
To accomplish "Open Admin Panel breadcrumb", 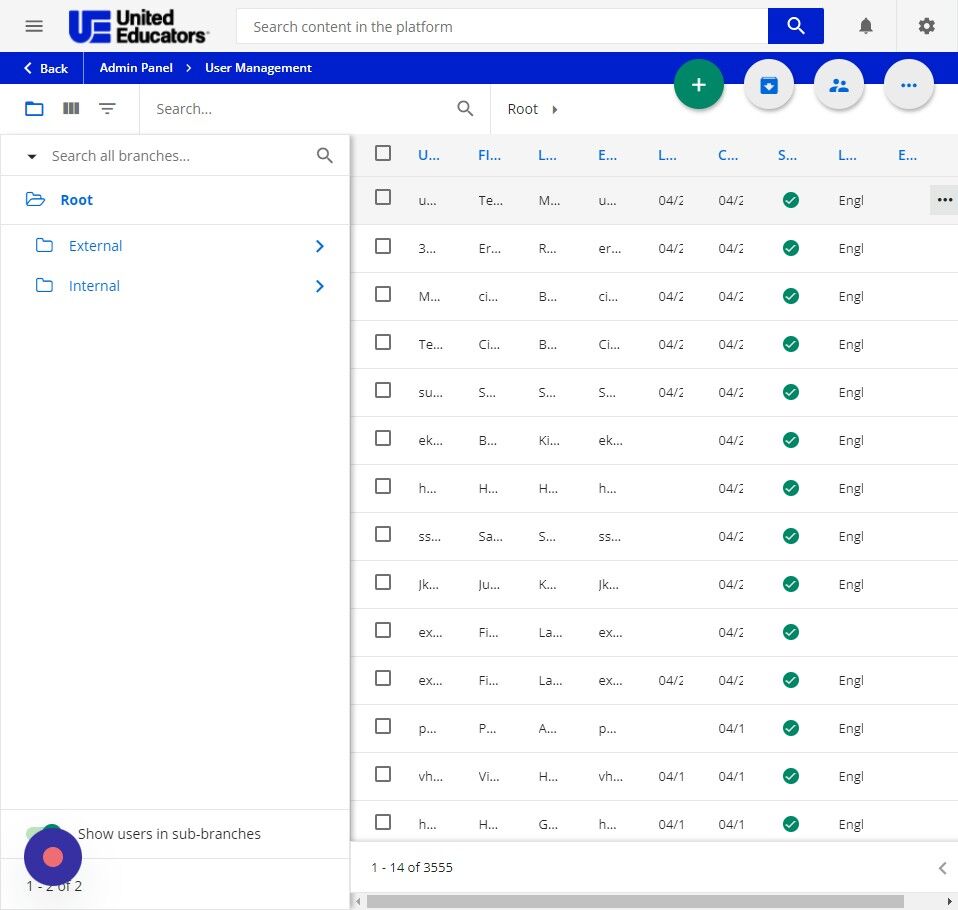I will [x=136, y=68].
